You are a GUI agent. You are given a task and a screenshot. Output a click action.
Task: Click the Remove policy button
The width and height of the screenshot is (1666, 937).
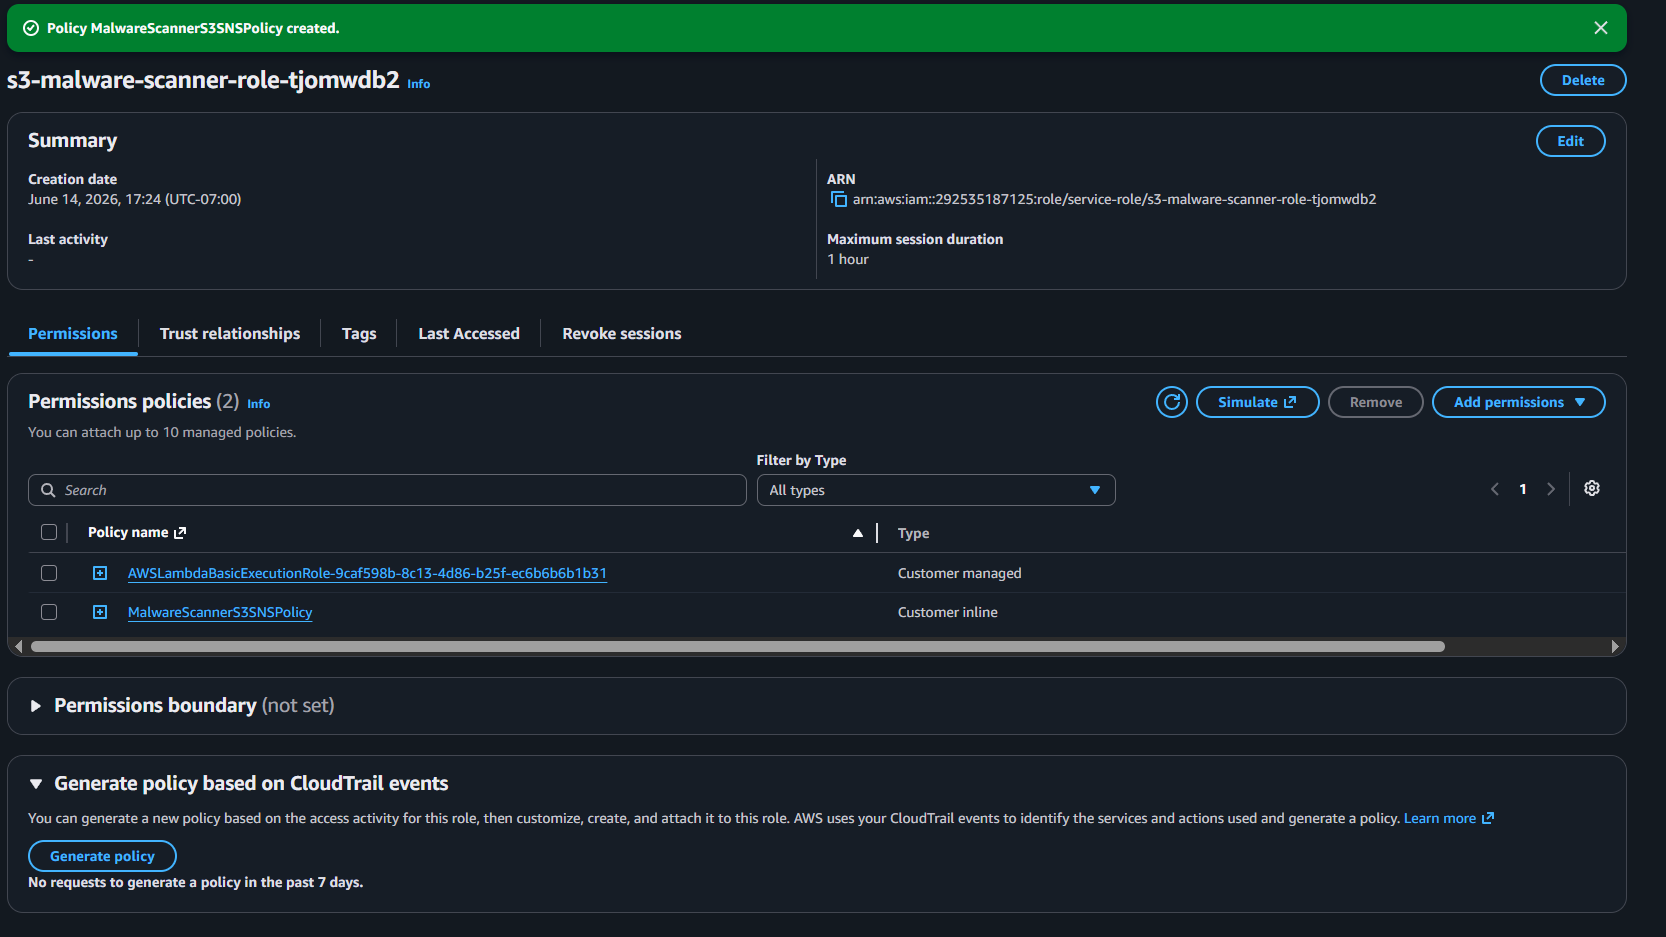(1375, 402)
